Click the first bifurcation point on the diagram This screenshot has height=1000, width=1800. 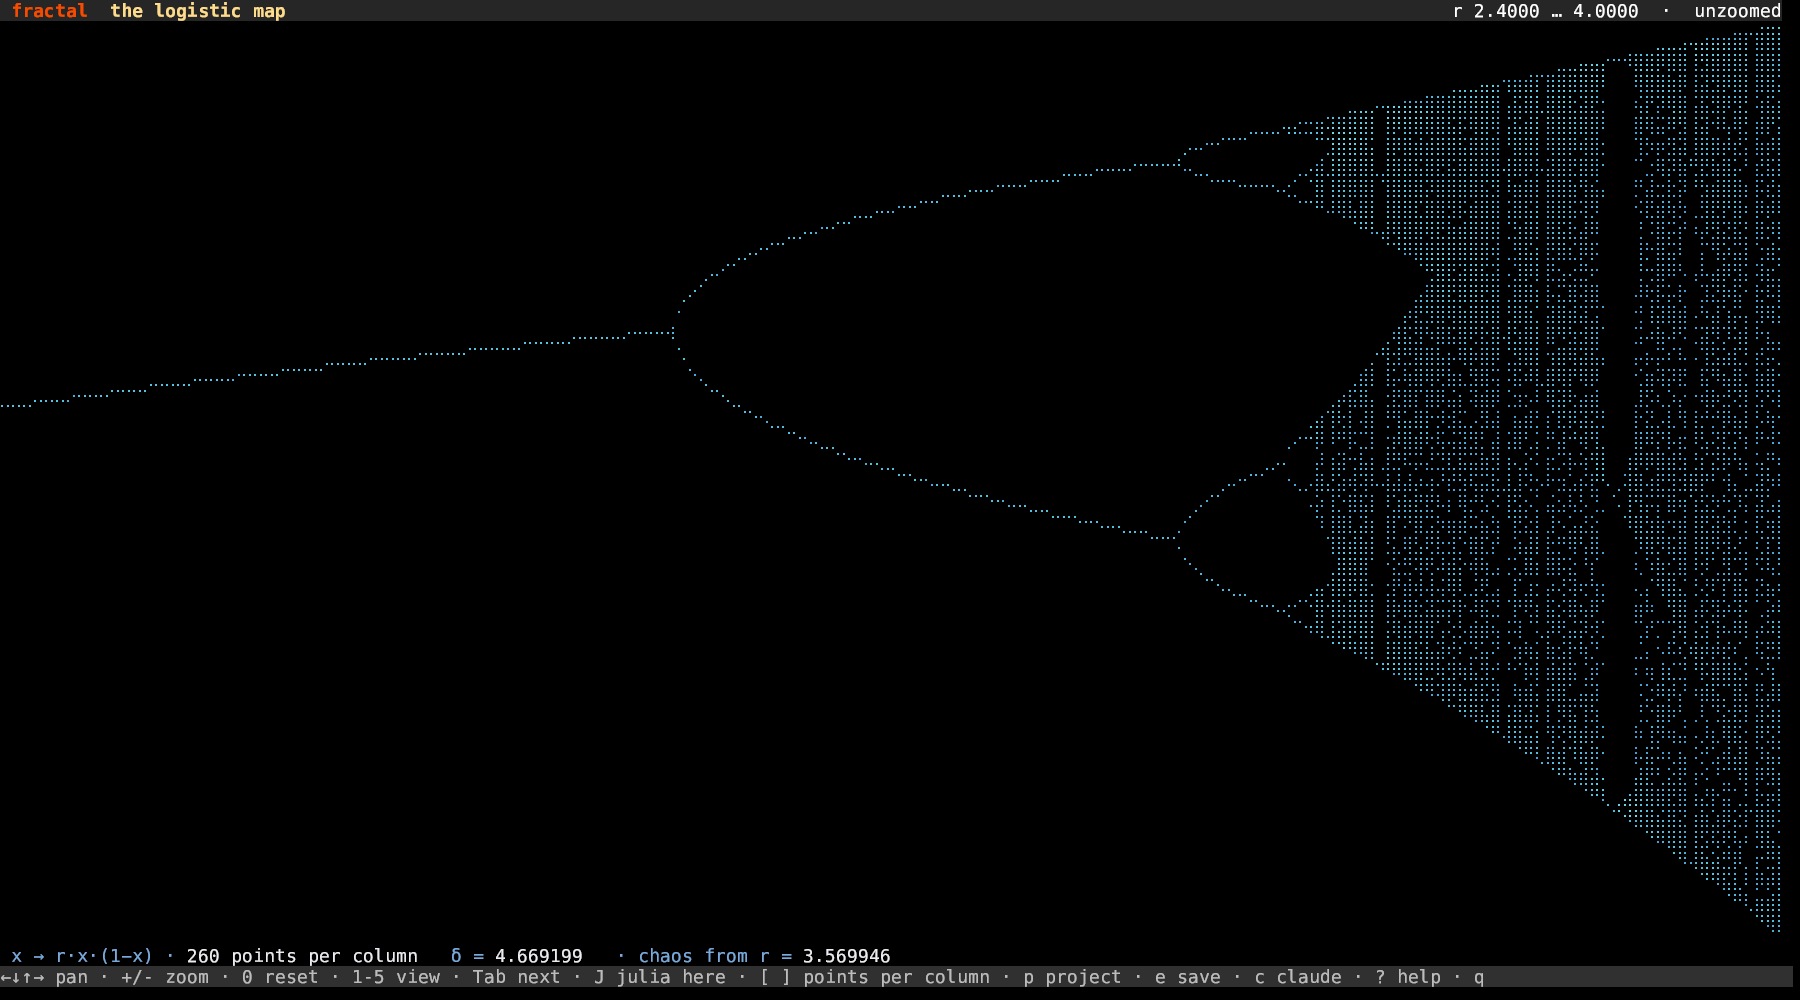point(674,332)
